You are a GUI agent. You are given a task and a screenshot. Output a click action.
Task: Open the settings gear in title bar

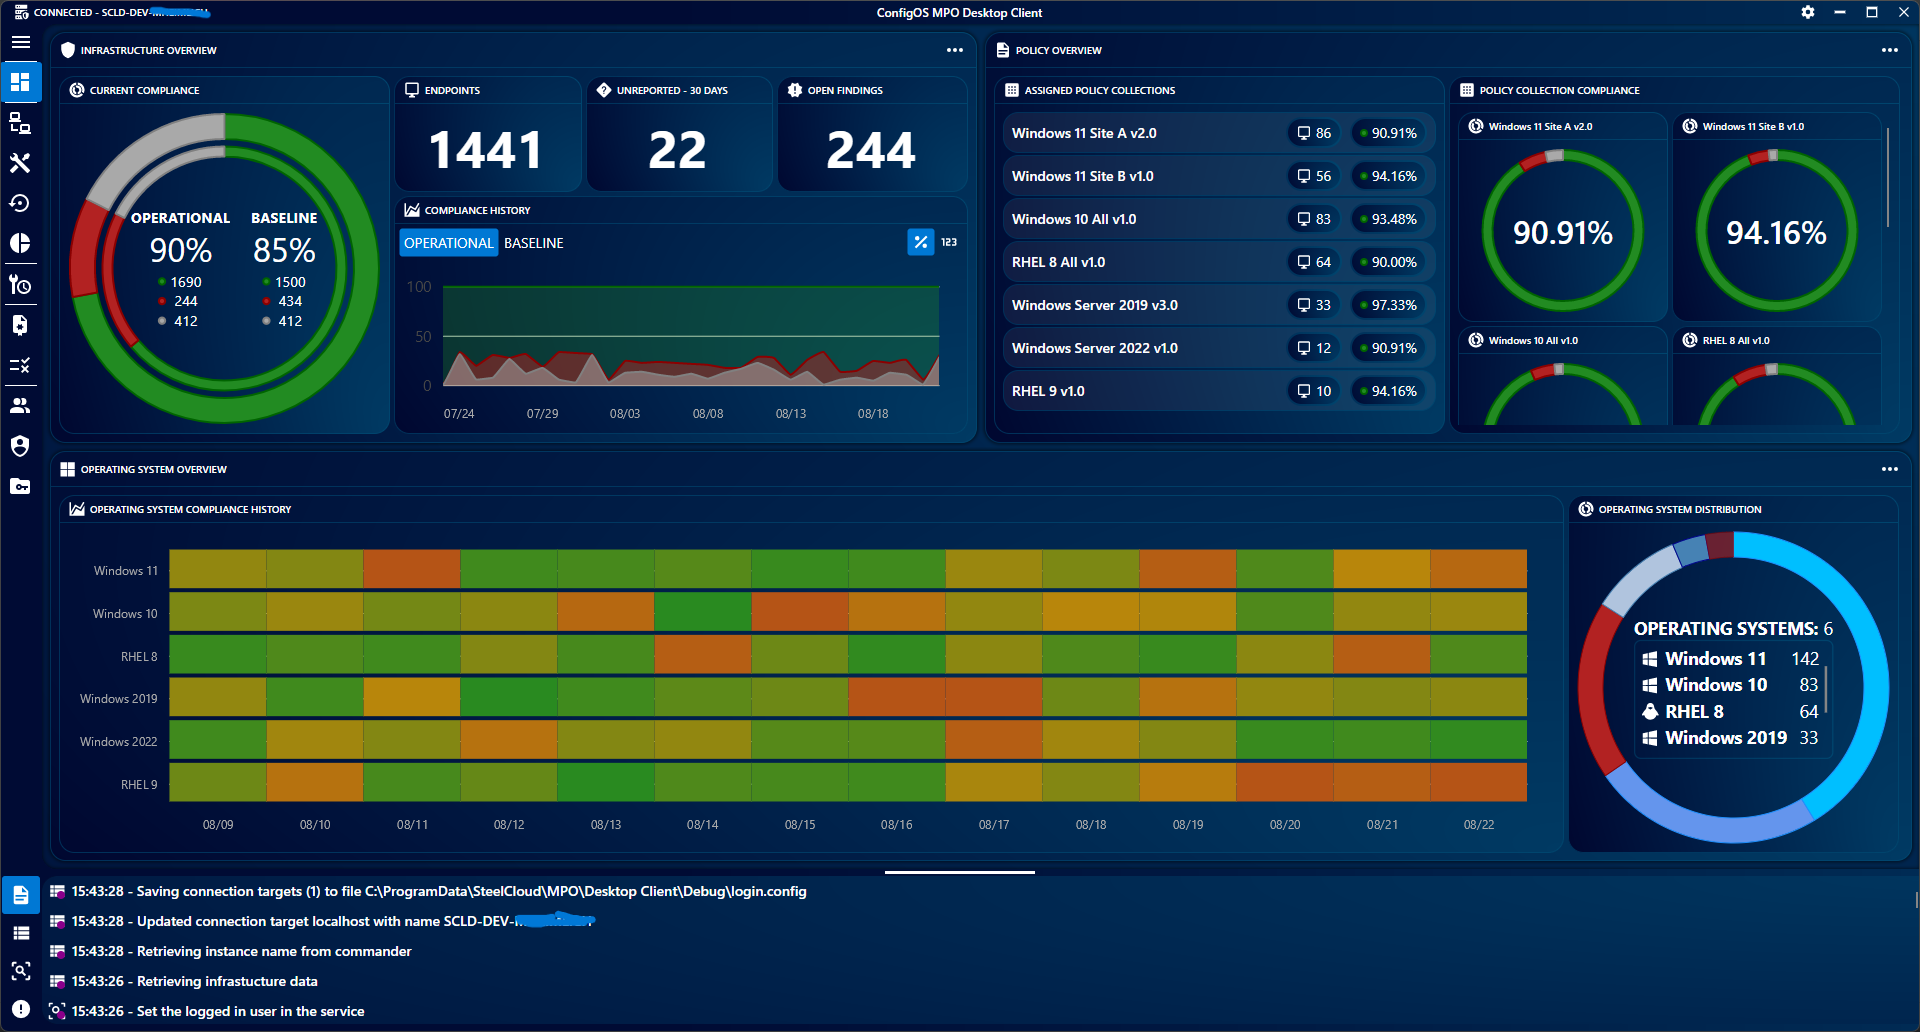(x=1807, y=13)
